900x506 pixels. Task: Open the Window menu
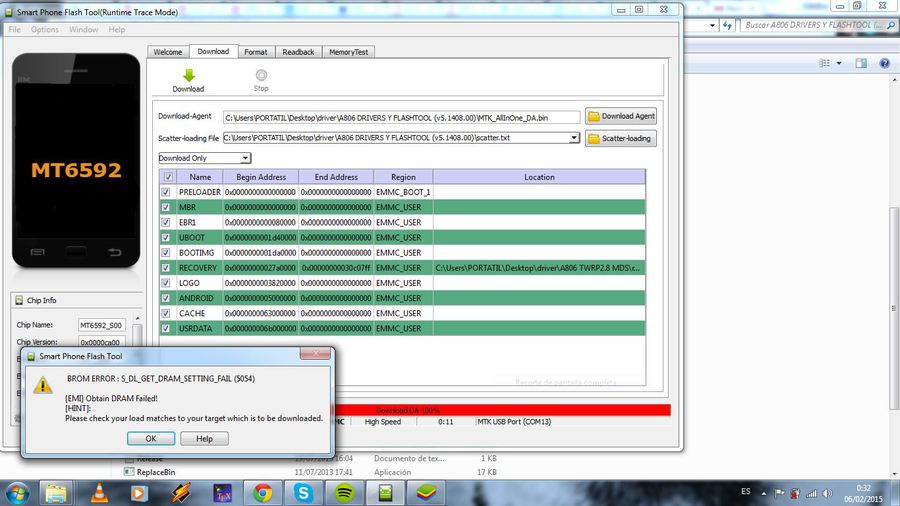click(x=83, y=29)
